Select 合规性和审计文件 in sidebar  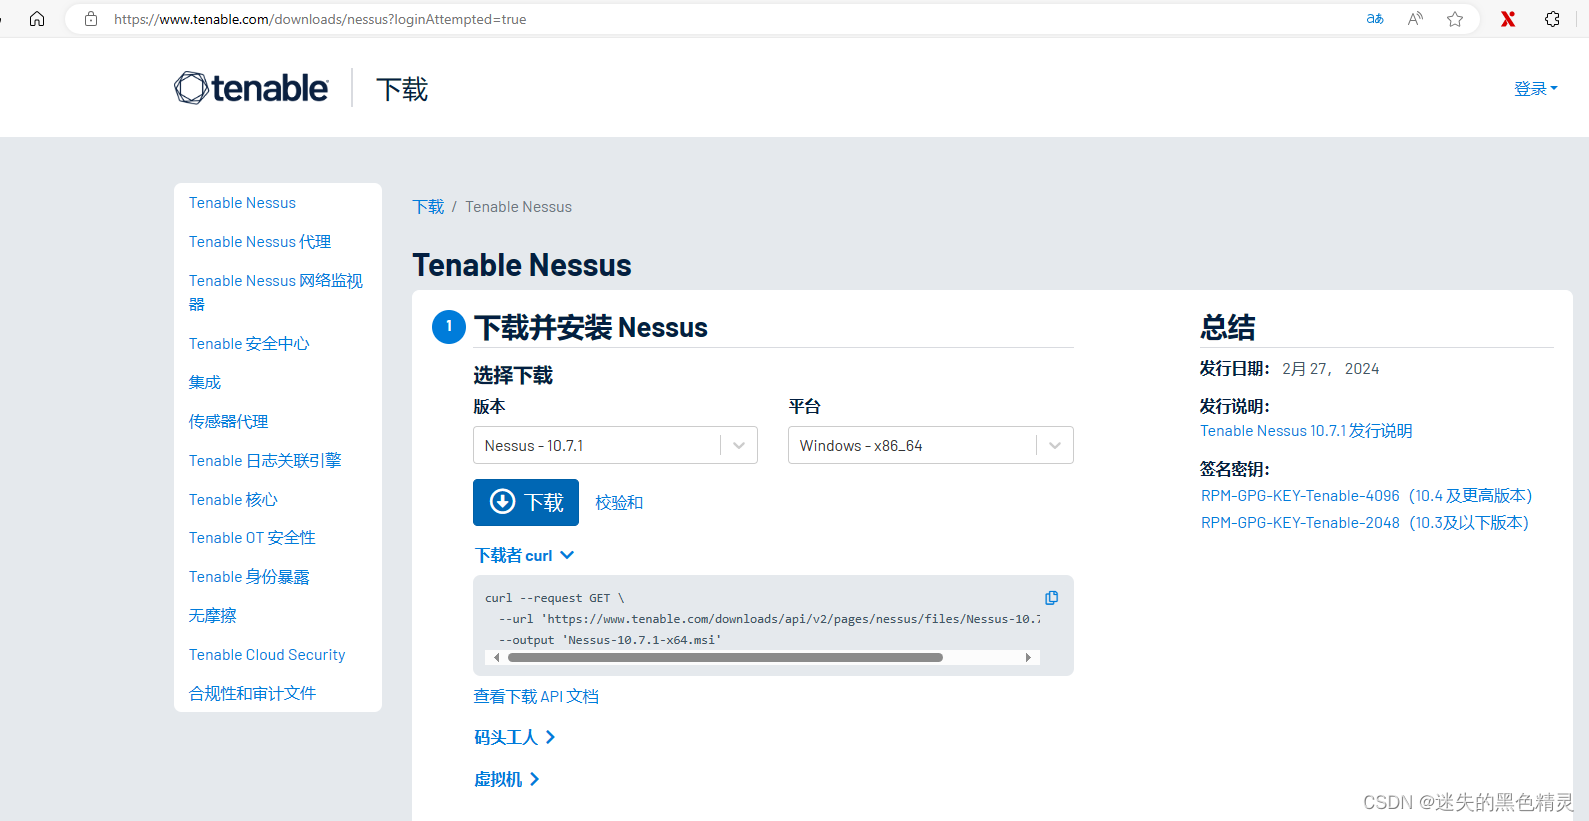[253, 693]
